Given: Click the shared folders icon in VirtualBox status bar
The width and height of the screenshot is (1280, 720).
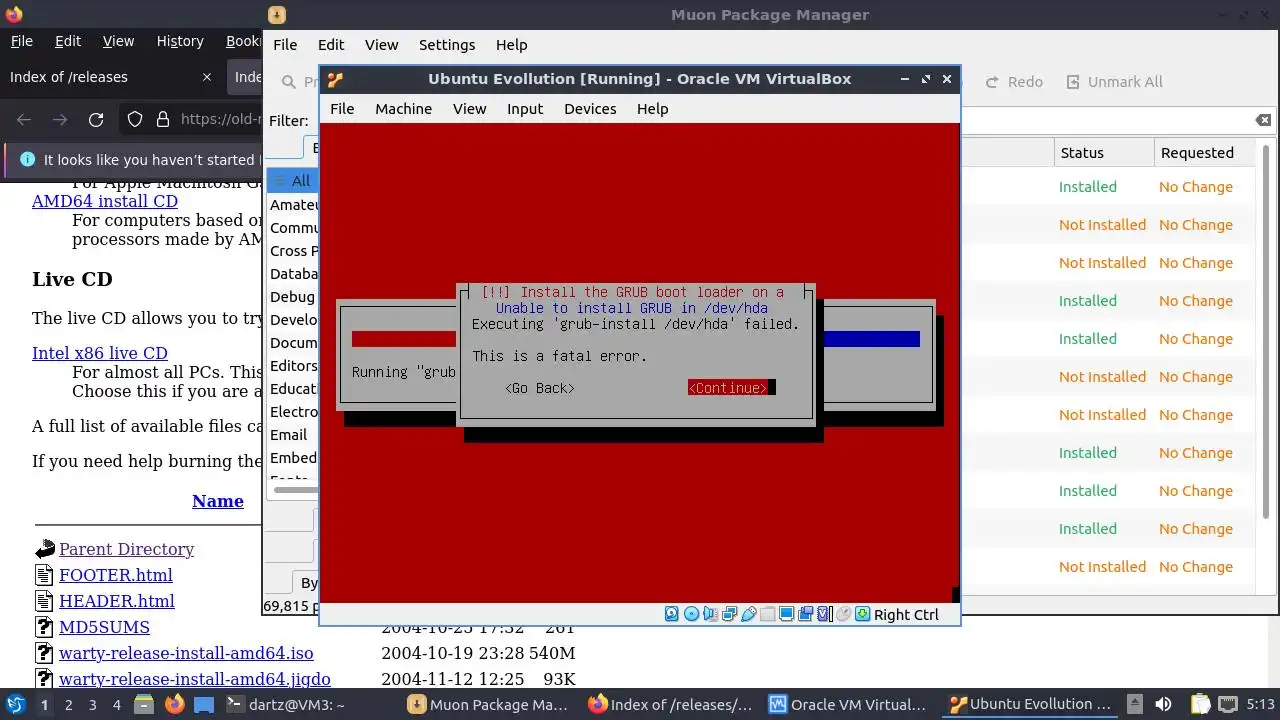Looking at the screenshot, I should [768, 614].
